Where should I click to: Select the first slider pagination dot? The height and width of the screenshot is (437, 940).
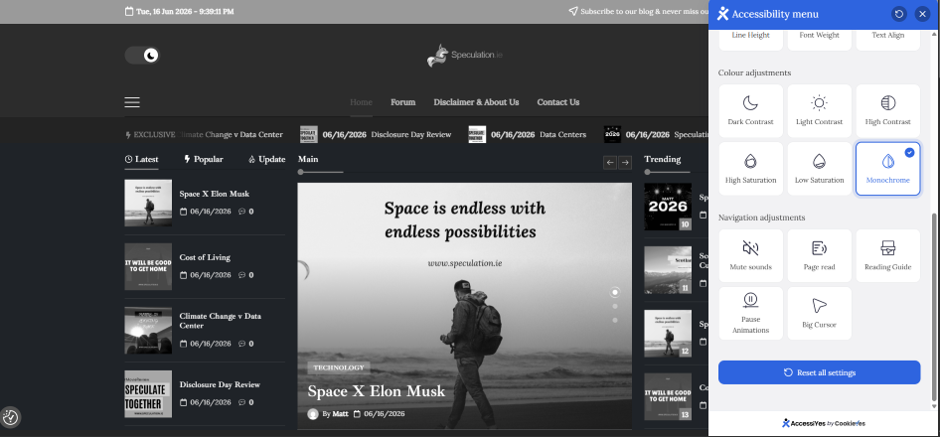tap(614, 293)
